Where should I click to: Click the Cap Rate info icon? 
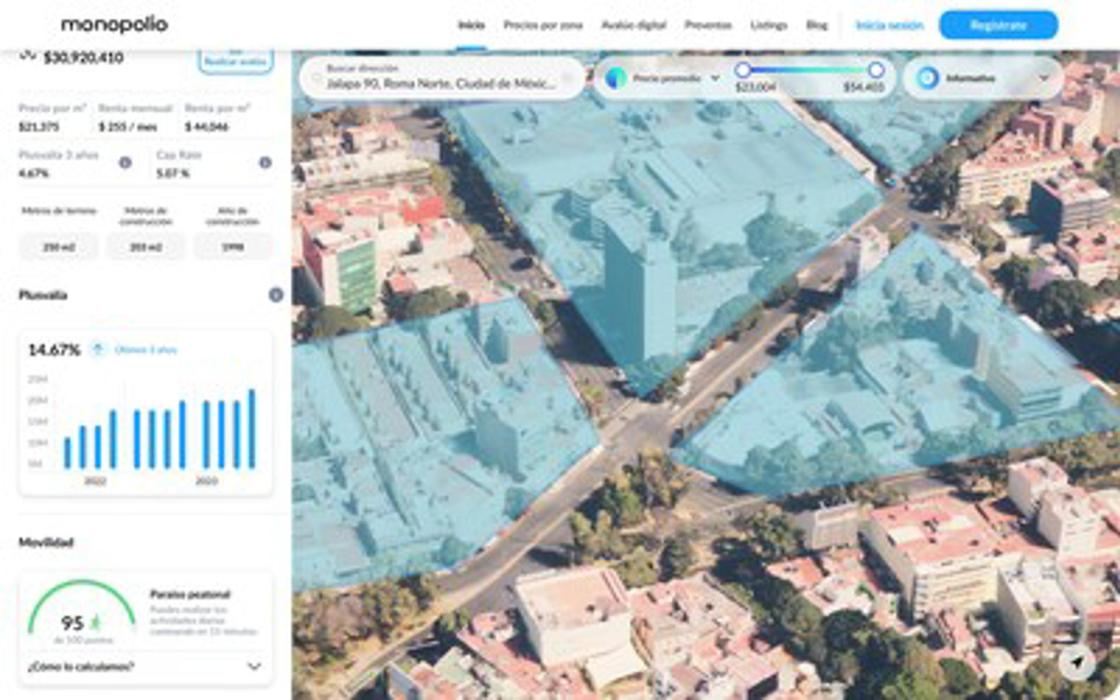[265, 162]
